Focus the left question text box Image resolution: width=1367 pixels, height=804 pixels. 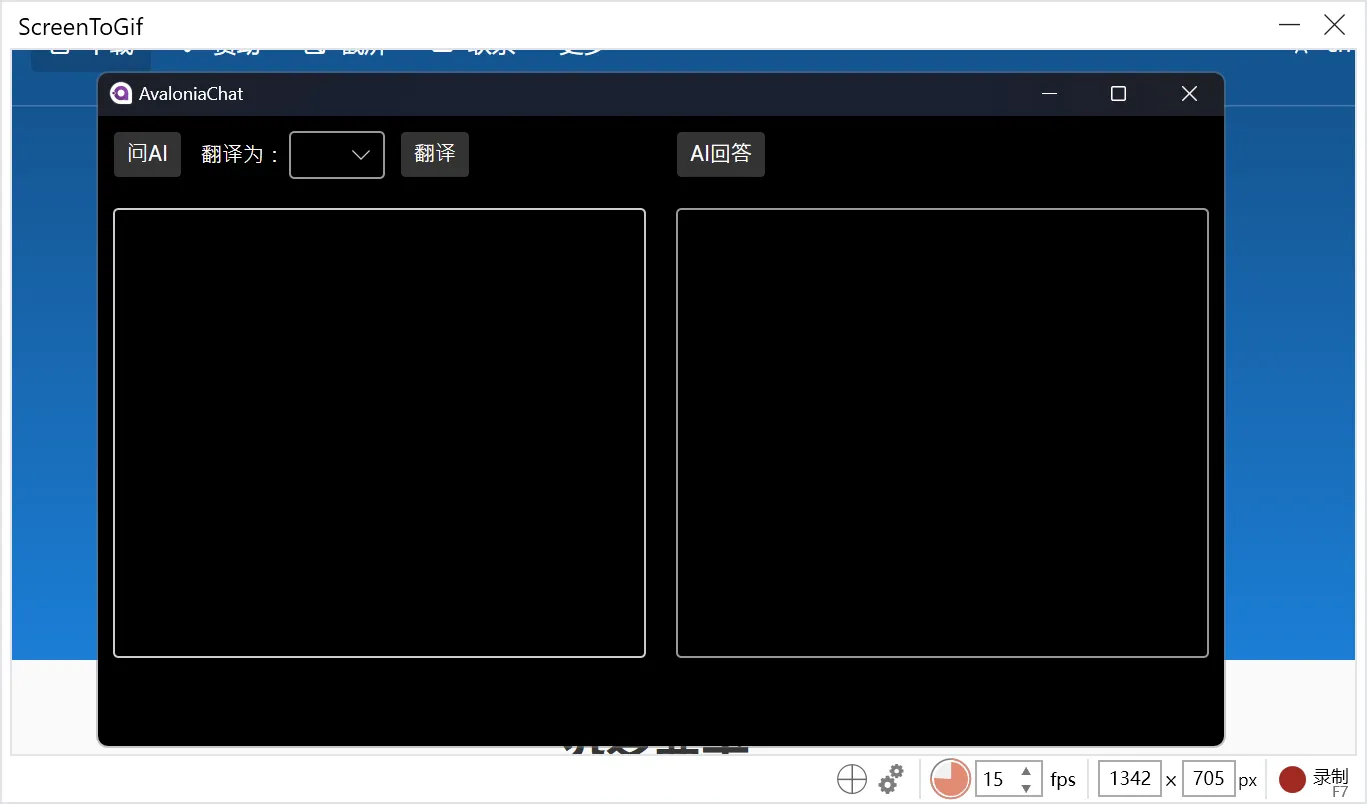coord(379,432)
